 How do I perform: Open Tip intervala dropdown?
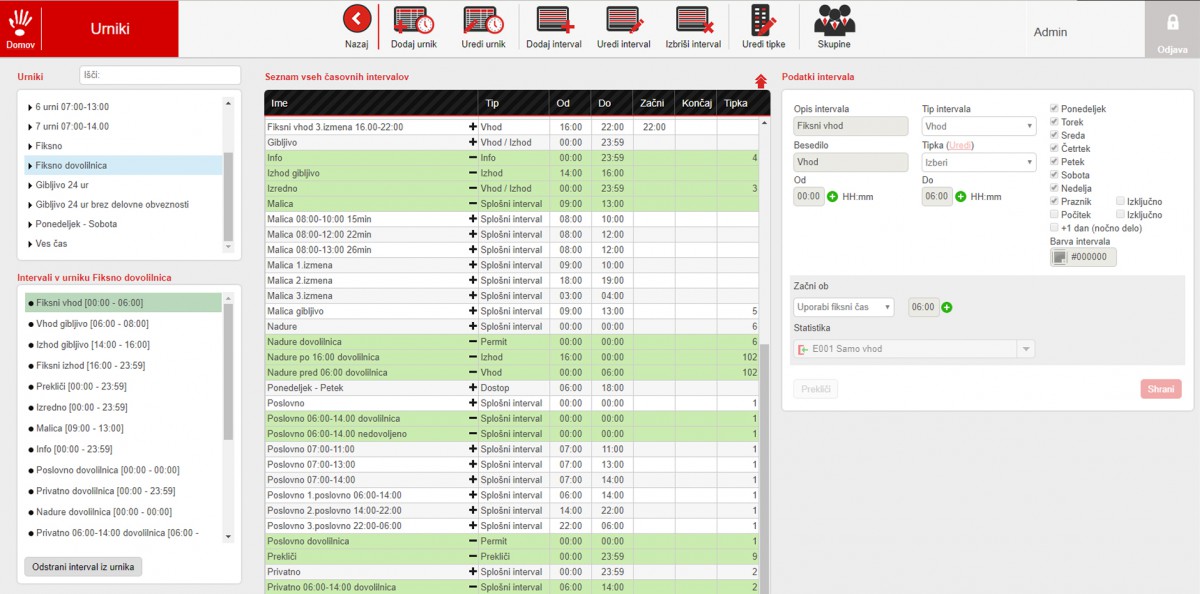pos(978,126)
